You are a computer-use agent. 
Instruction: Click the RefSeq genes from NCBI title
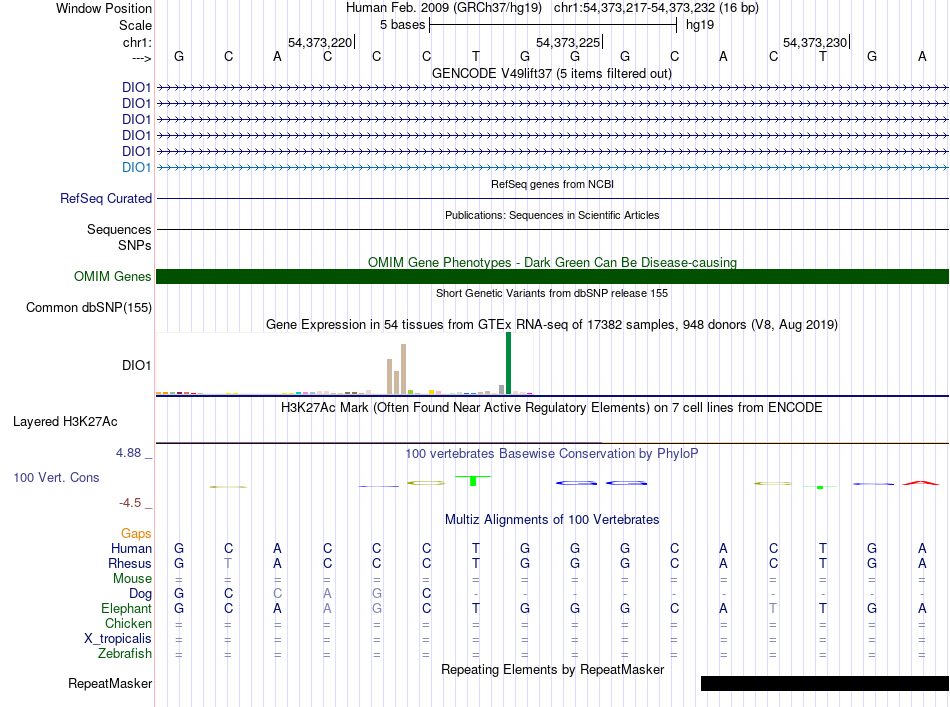click(553, 184)
